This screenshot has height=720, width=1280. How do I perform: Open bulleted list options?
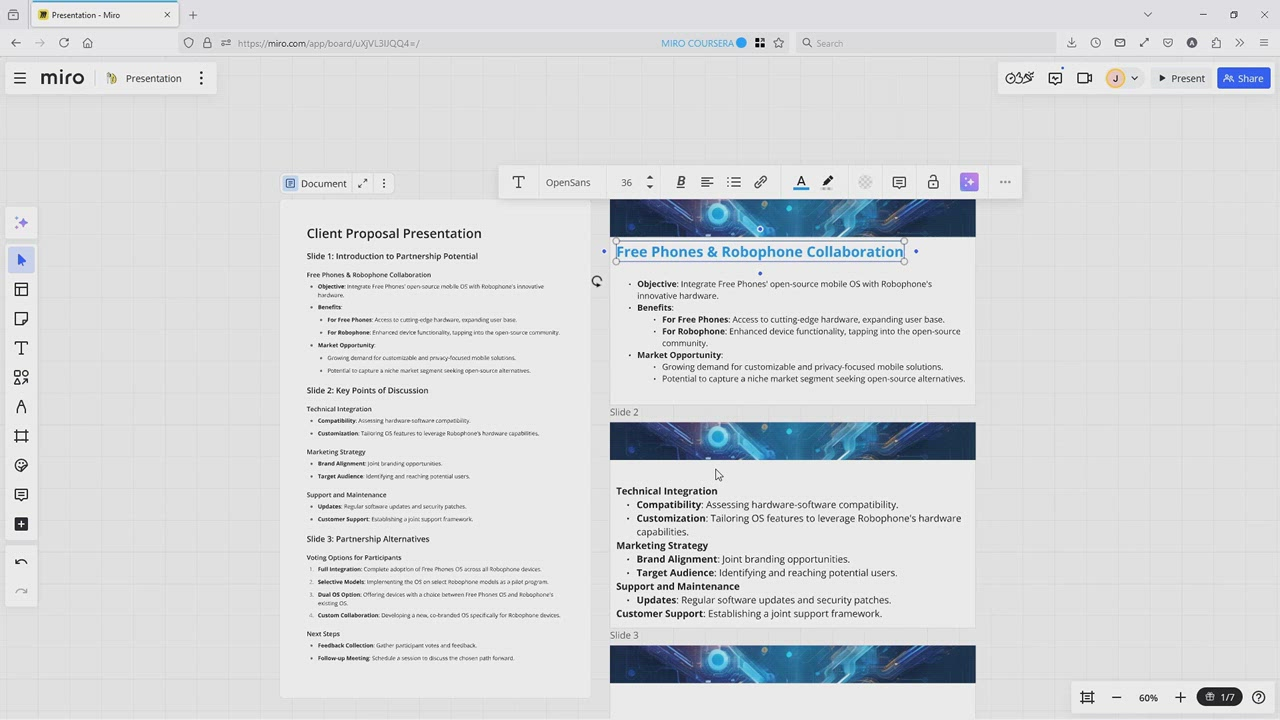(x=734, y=182)
